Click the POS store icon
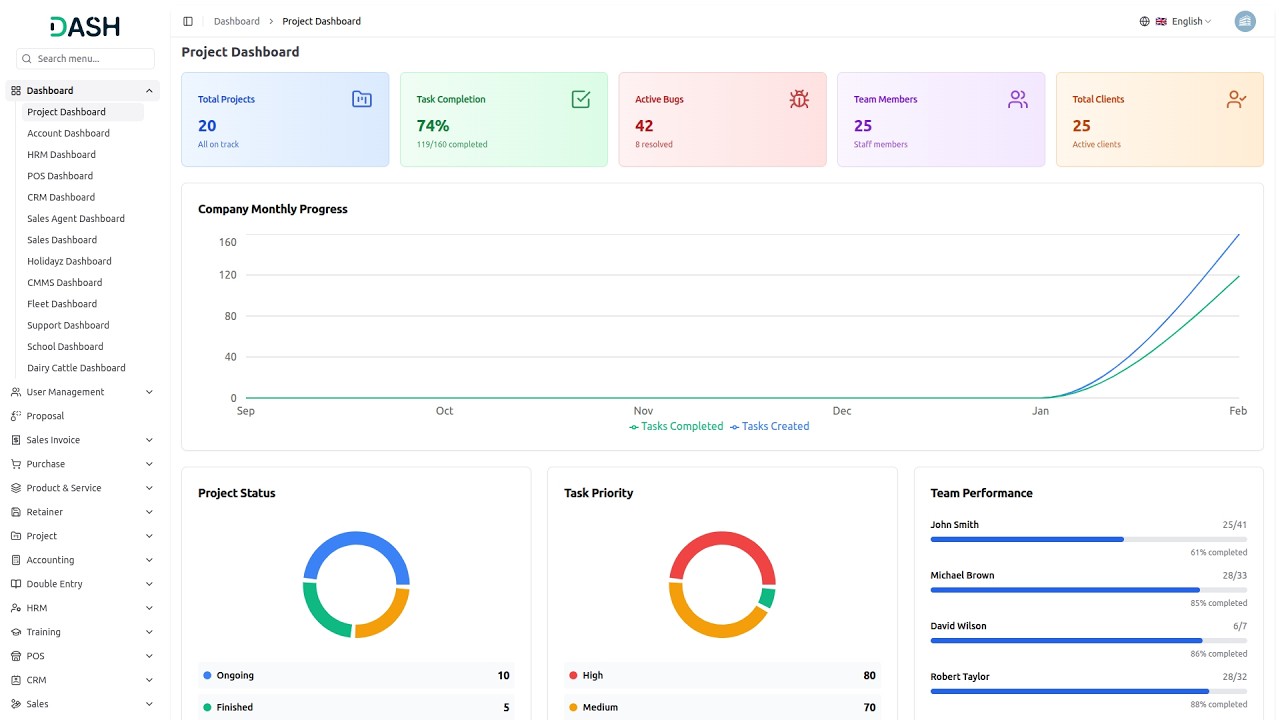1280x720 pixels. [16, 656]
